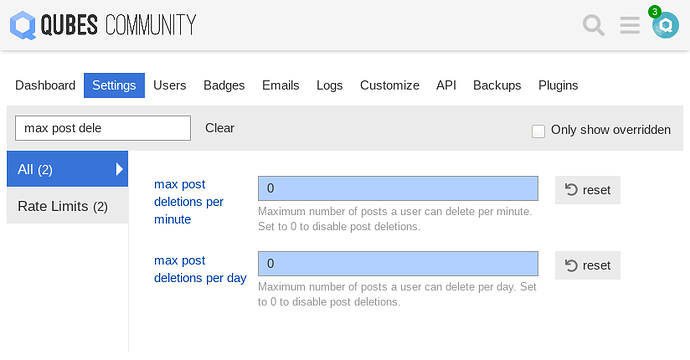Select the 'All (2)' category

point(67,169)
